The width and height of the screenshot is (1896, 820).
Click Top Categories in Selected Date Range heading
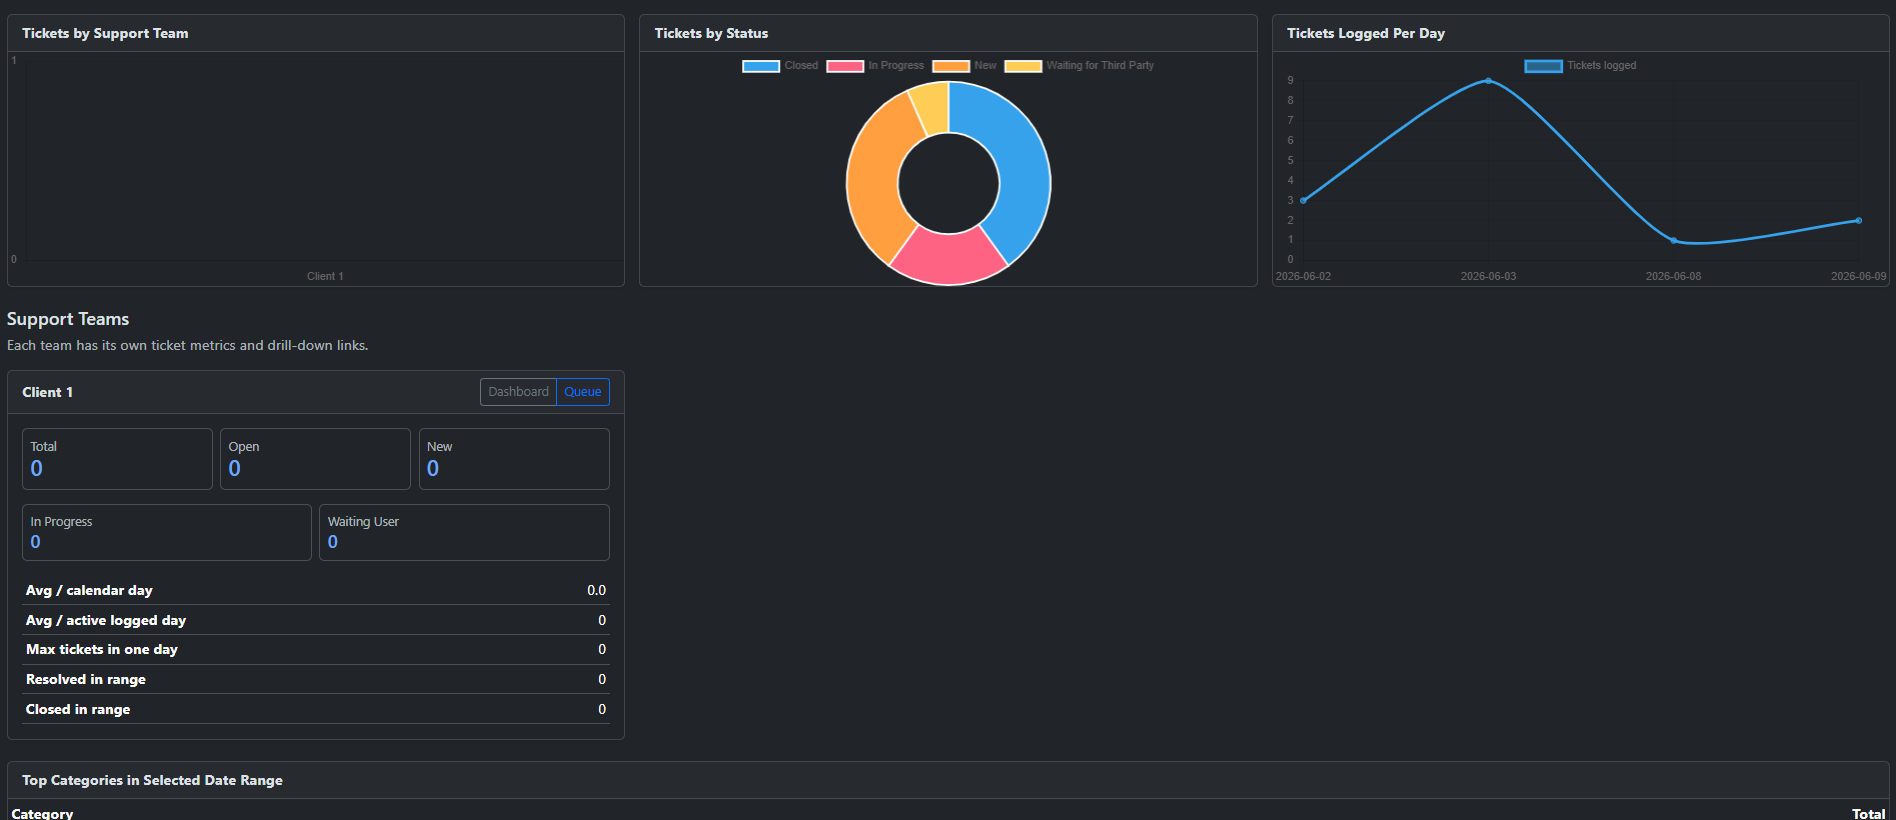[152, 780]
